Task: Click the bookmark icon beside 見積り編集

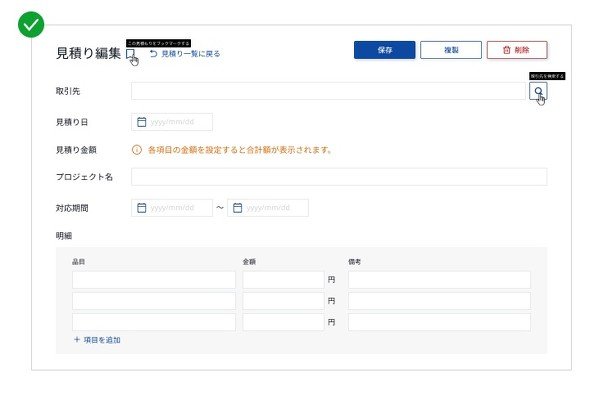Action: pos(130,53)
